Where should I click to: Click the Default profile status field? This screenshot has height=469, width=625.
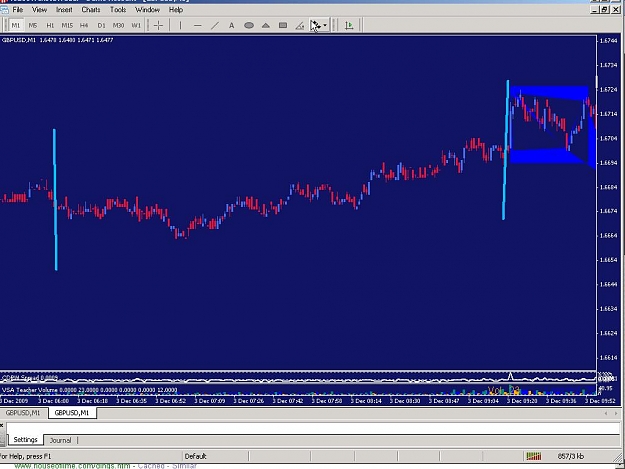tap(216, 456)
